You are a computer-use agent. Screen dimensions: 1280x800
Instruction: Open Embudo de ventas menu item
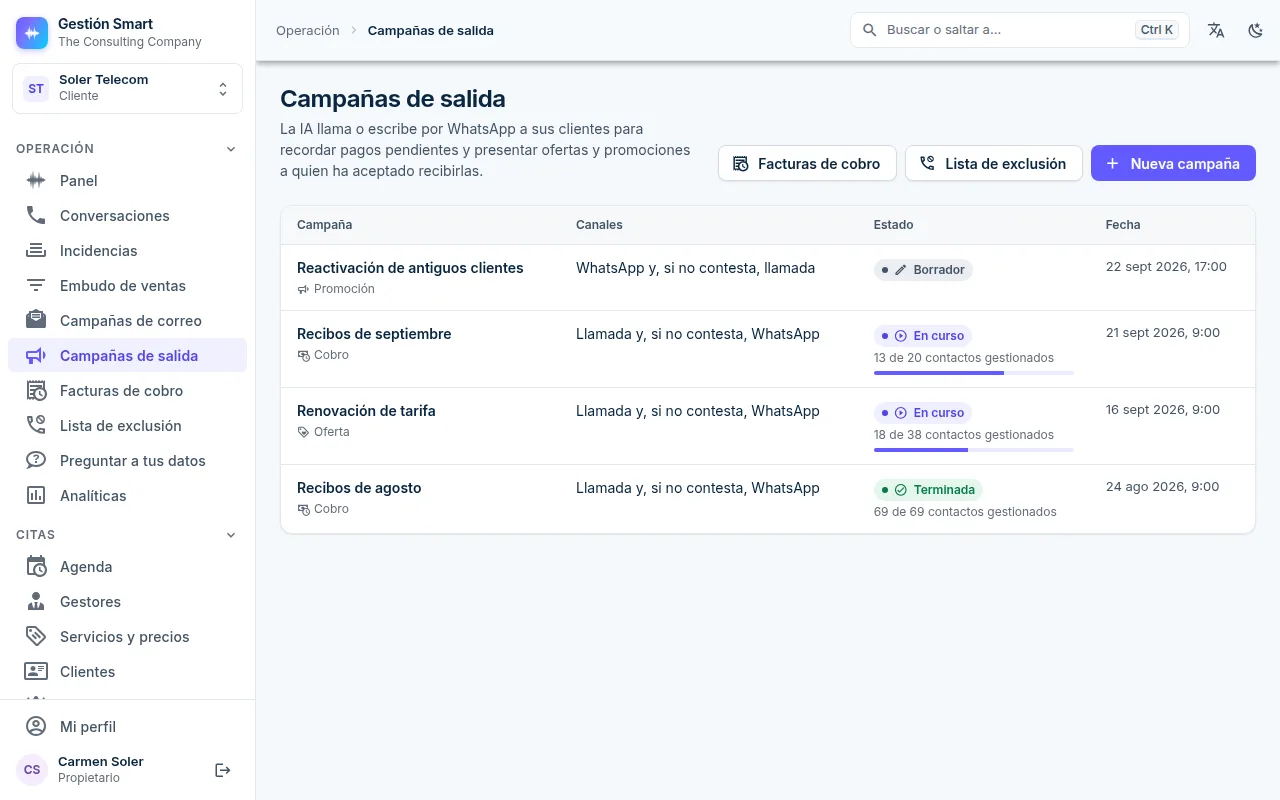(x=127, y=286)
